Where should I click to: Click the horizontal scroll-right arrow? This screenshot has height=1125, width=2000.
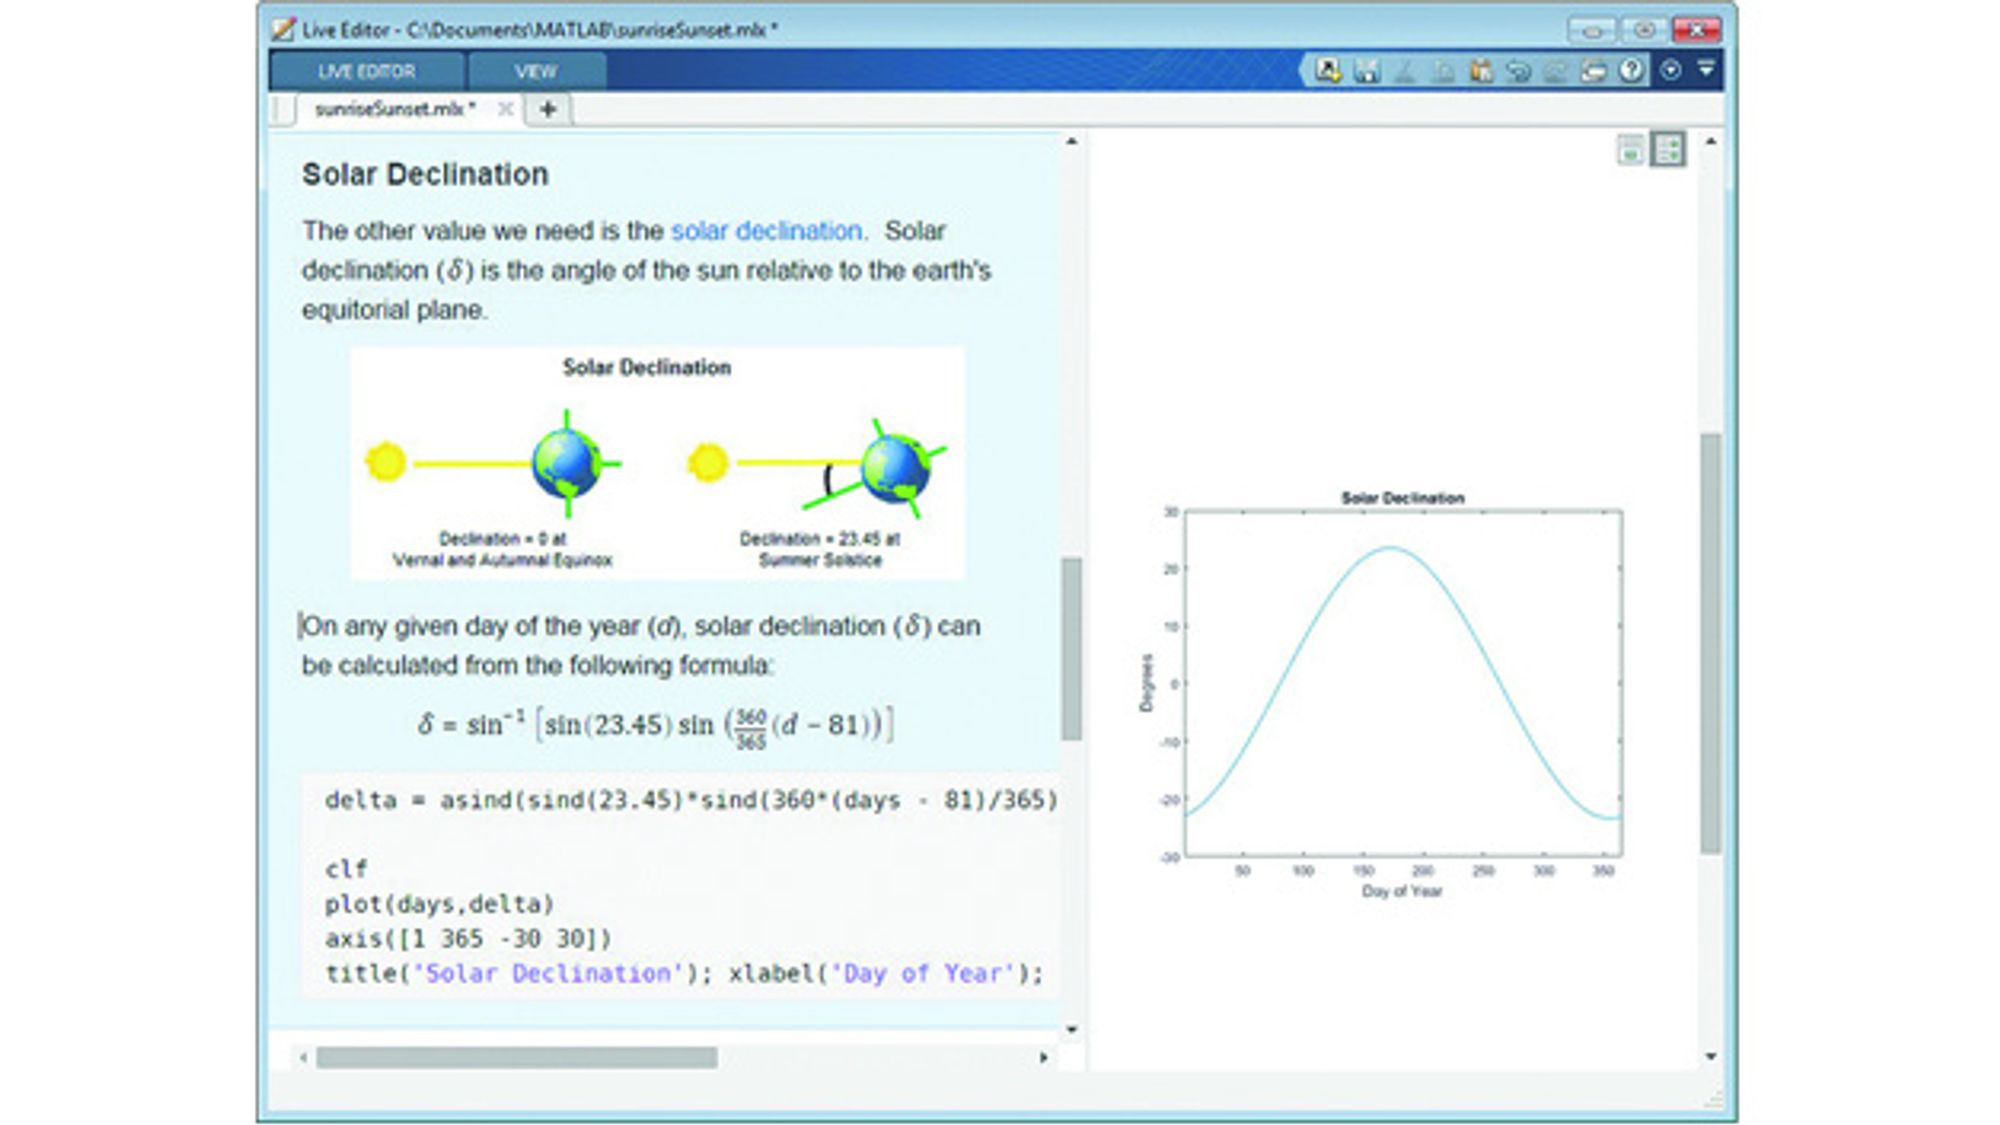[x=1043, y=1057]
